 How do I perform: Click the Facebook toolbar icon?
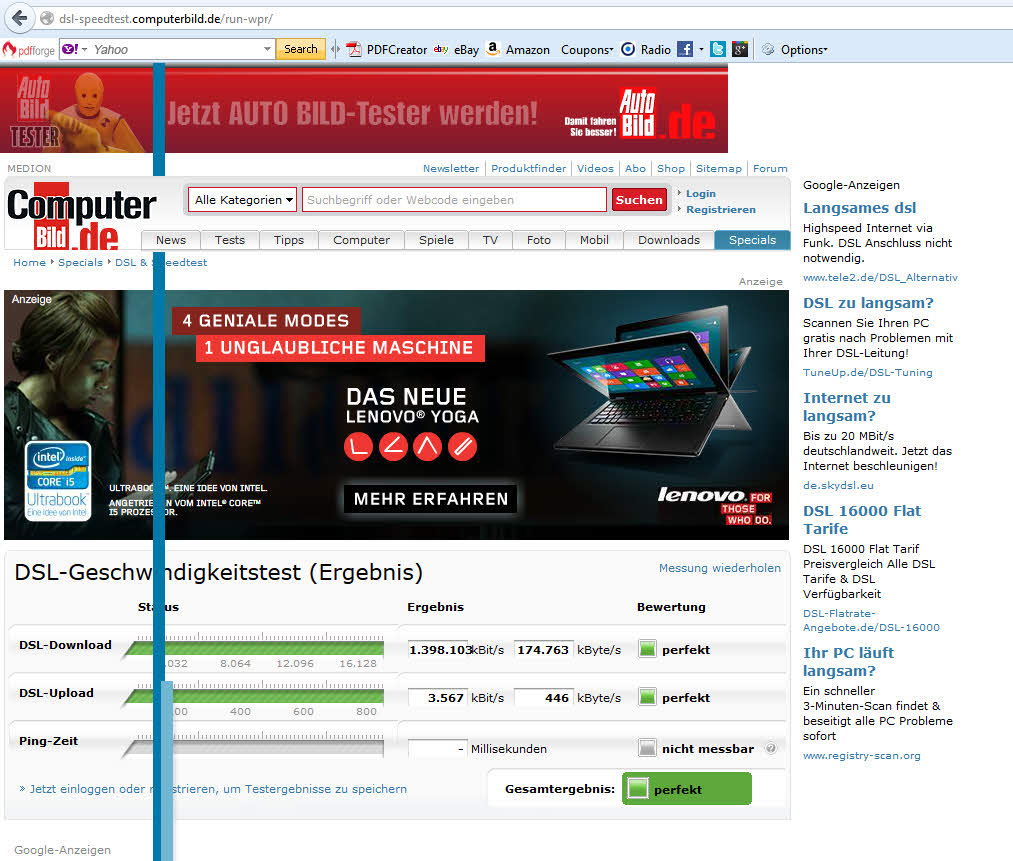(685, 49)
